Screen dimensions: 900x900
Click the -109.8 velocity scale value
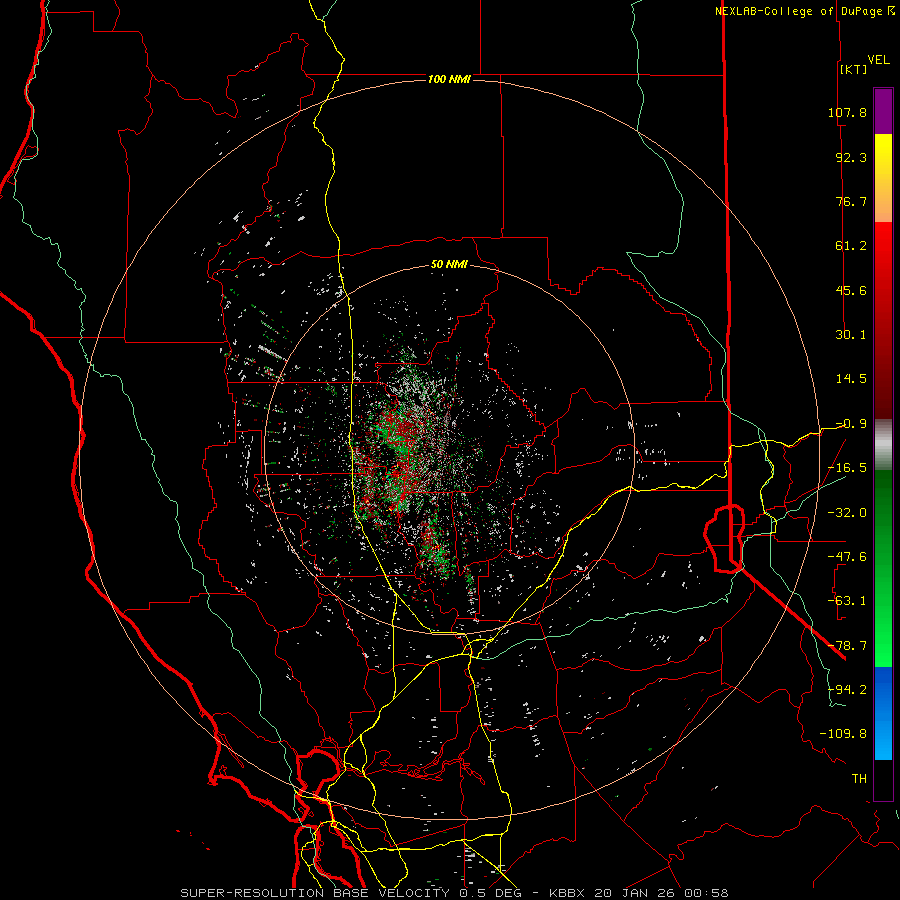point(843,734)
